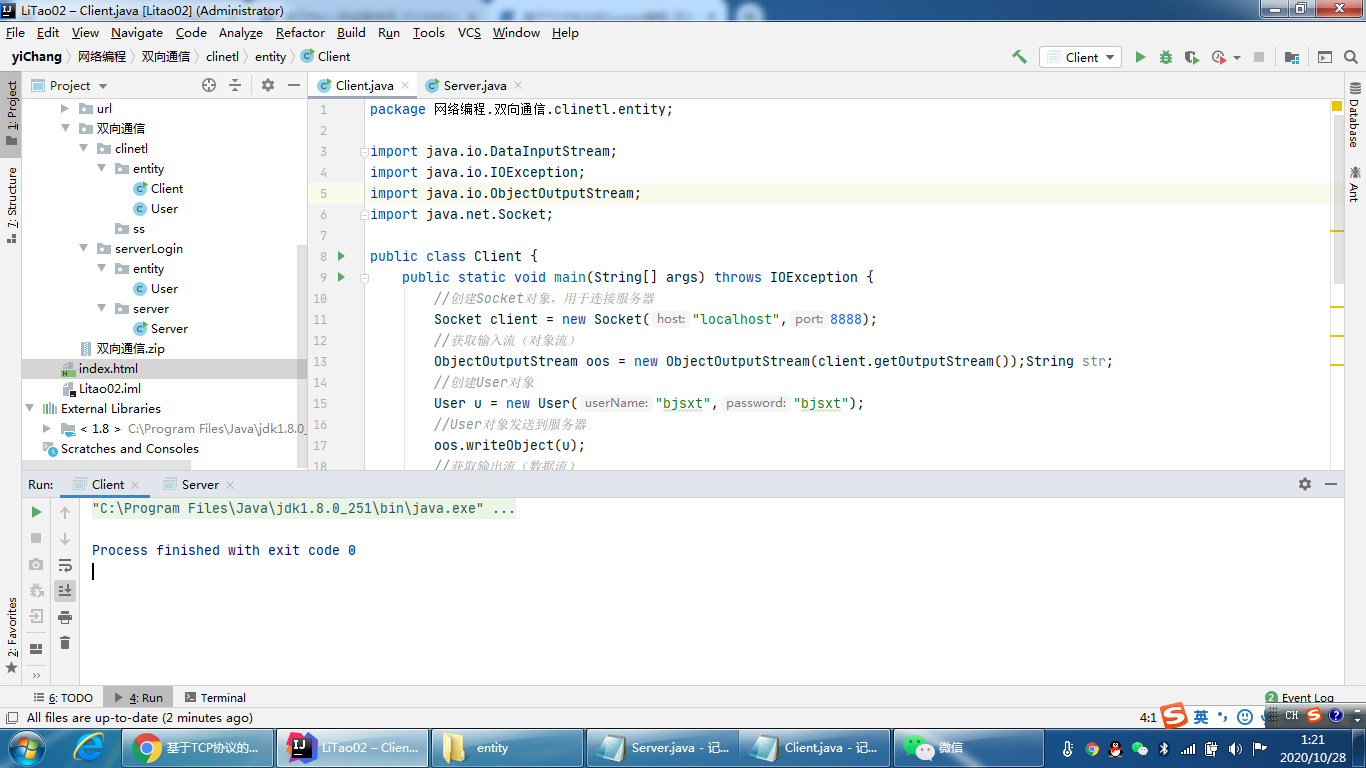1366x768 pixels.
Task: Start debugging with the green bug icon
Action: [1166, 57]
